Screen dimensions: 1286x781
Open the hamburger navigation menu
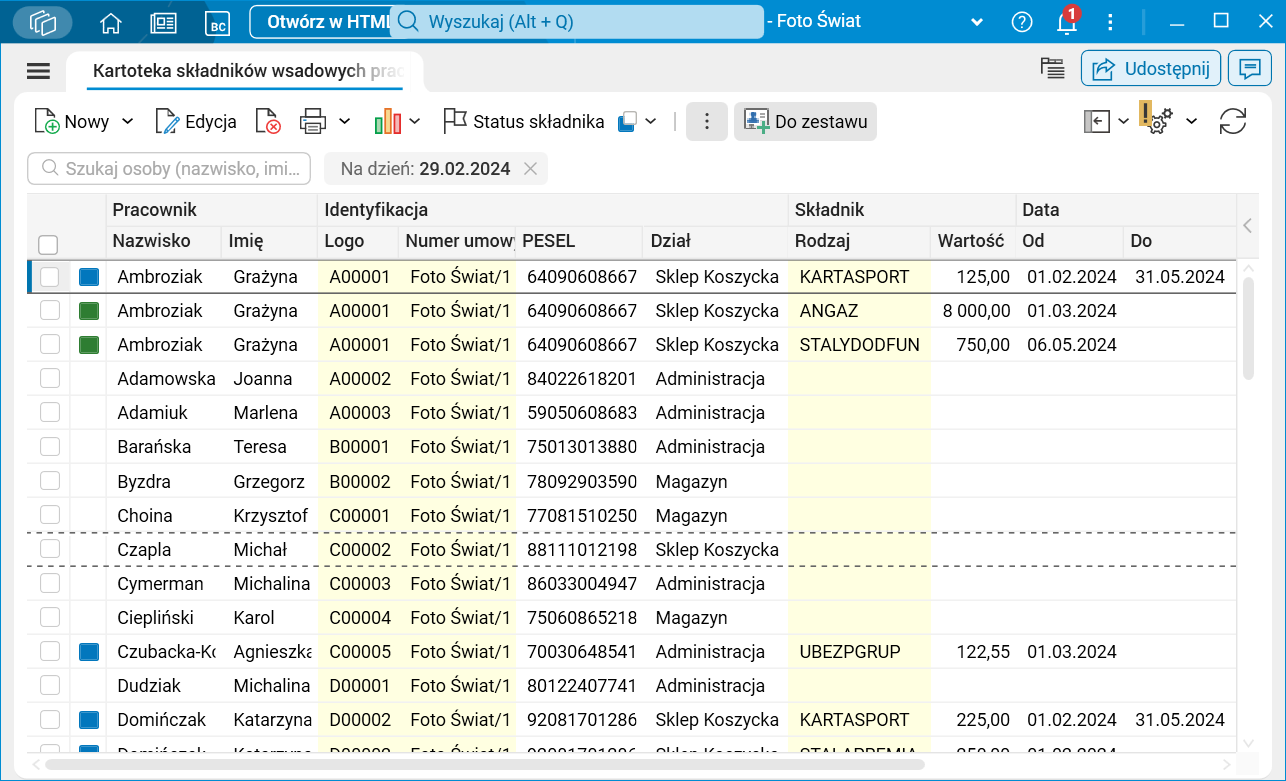point(38,70)
